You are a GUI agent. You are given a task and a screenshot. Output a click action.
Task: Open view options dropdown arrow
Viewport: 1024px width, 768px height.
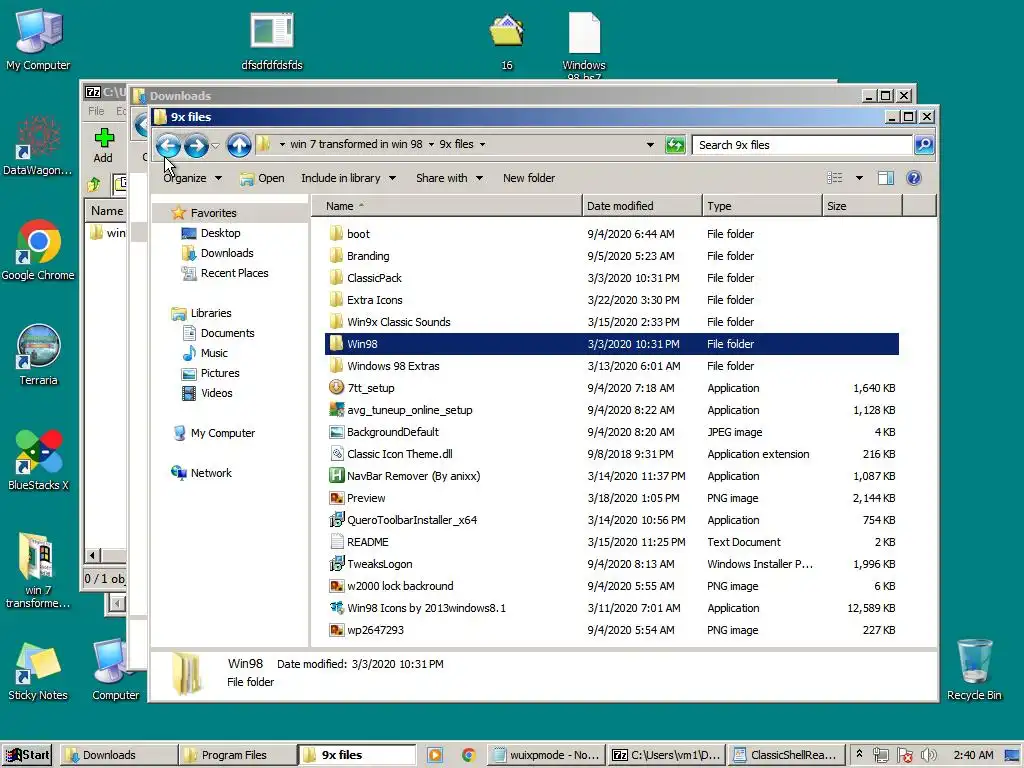tap(859, 178)
